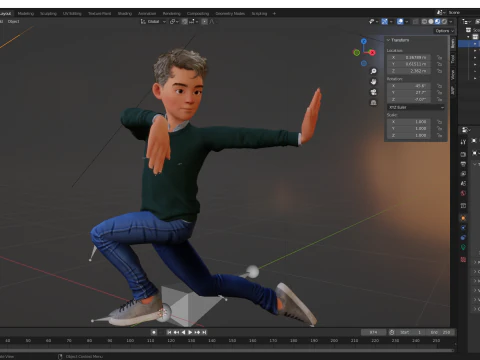Lock Location Z with its lock icon
The image size is (480, 360).
coord(439,71)
